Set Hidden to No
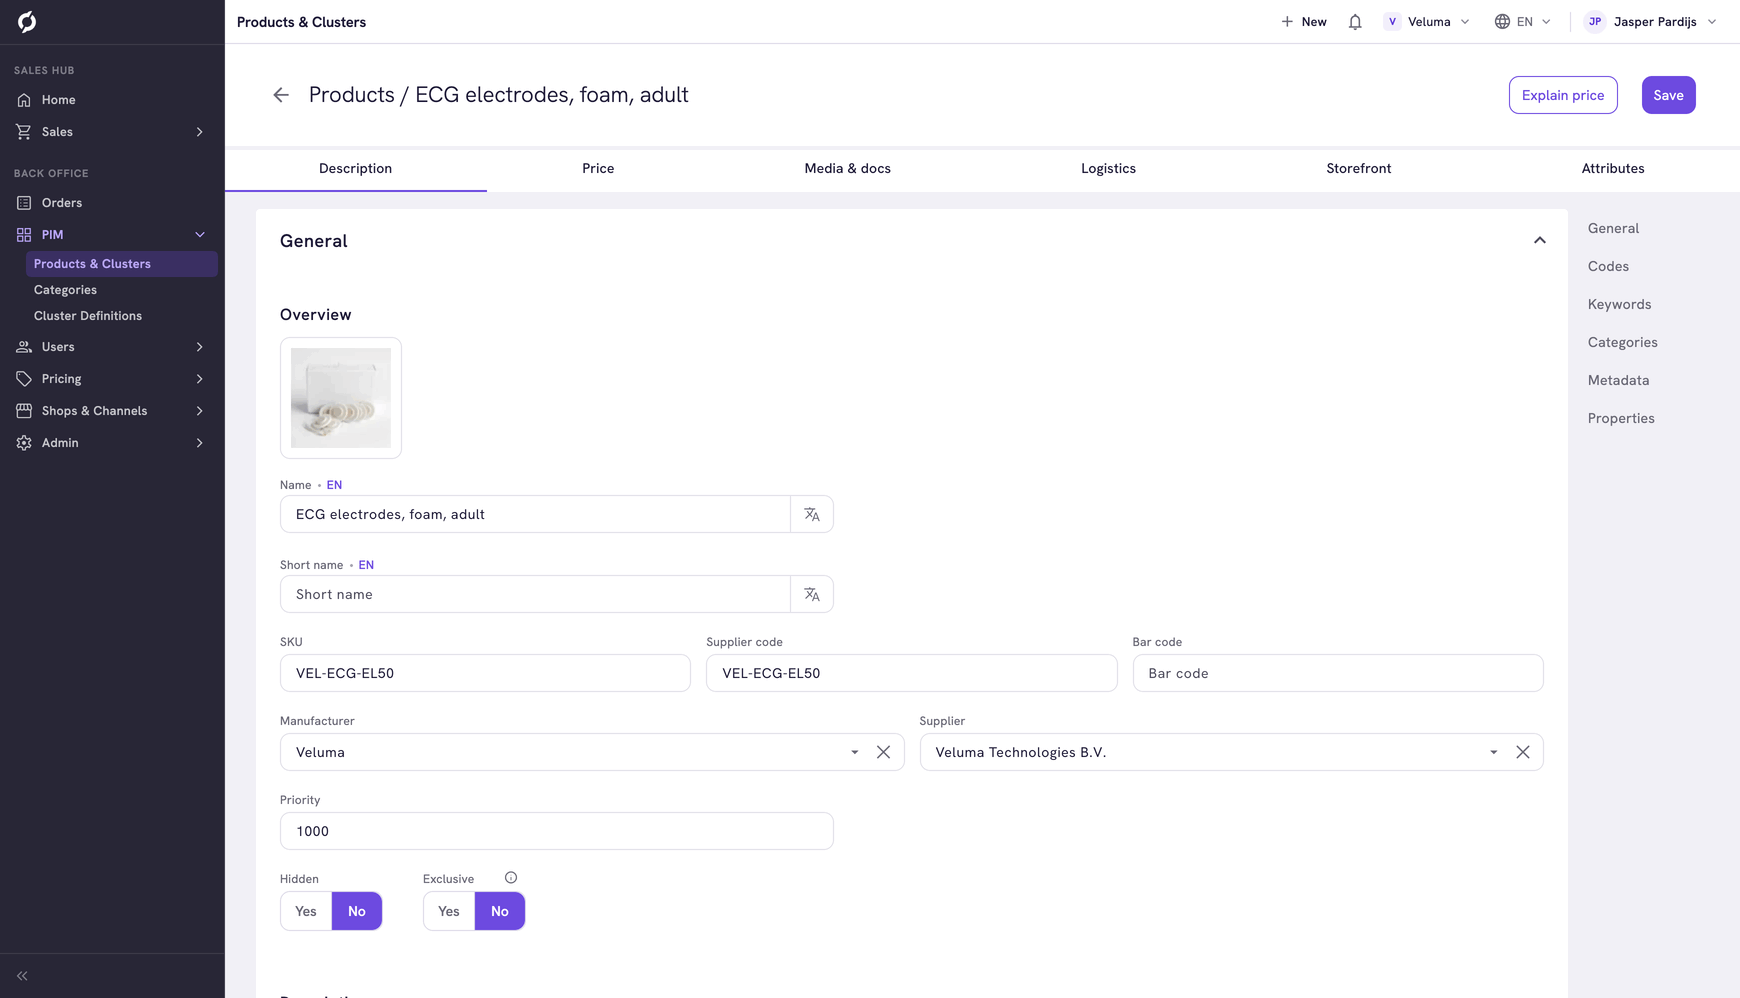Viewport: 1740px width, 998px height. pos(357,911)
